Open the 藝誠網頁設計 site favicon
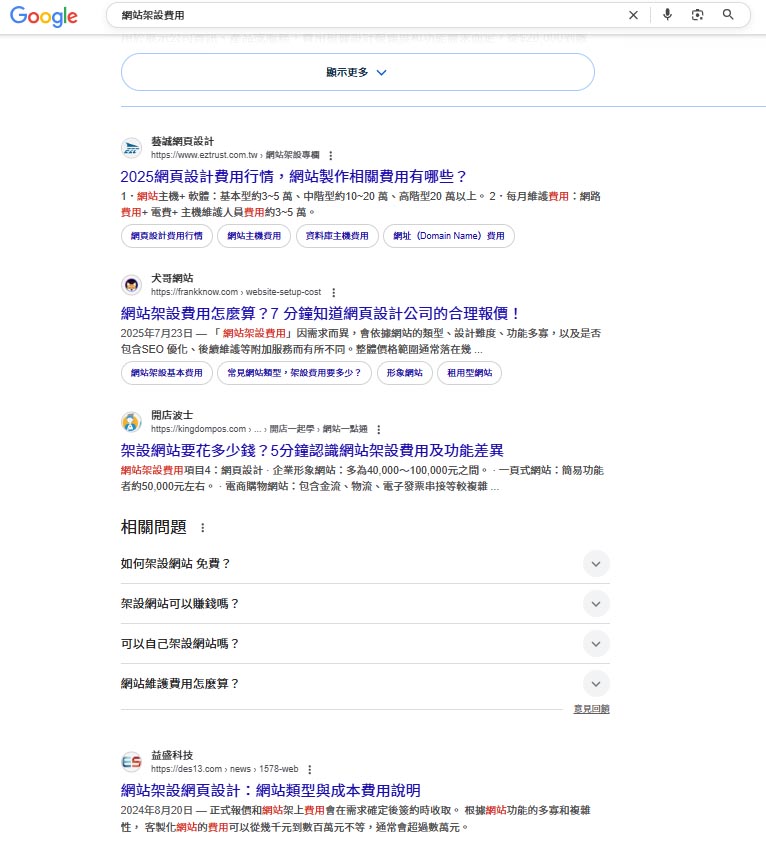 click(131, 148)
